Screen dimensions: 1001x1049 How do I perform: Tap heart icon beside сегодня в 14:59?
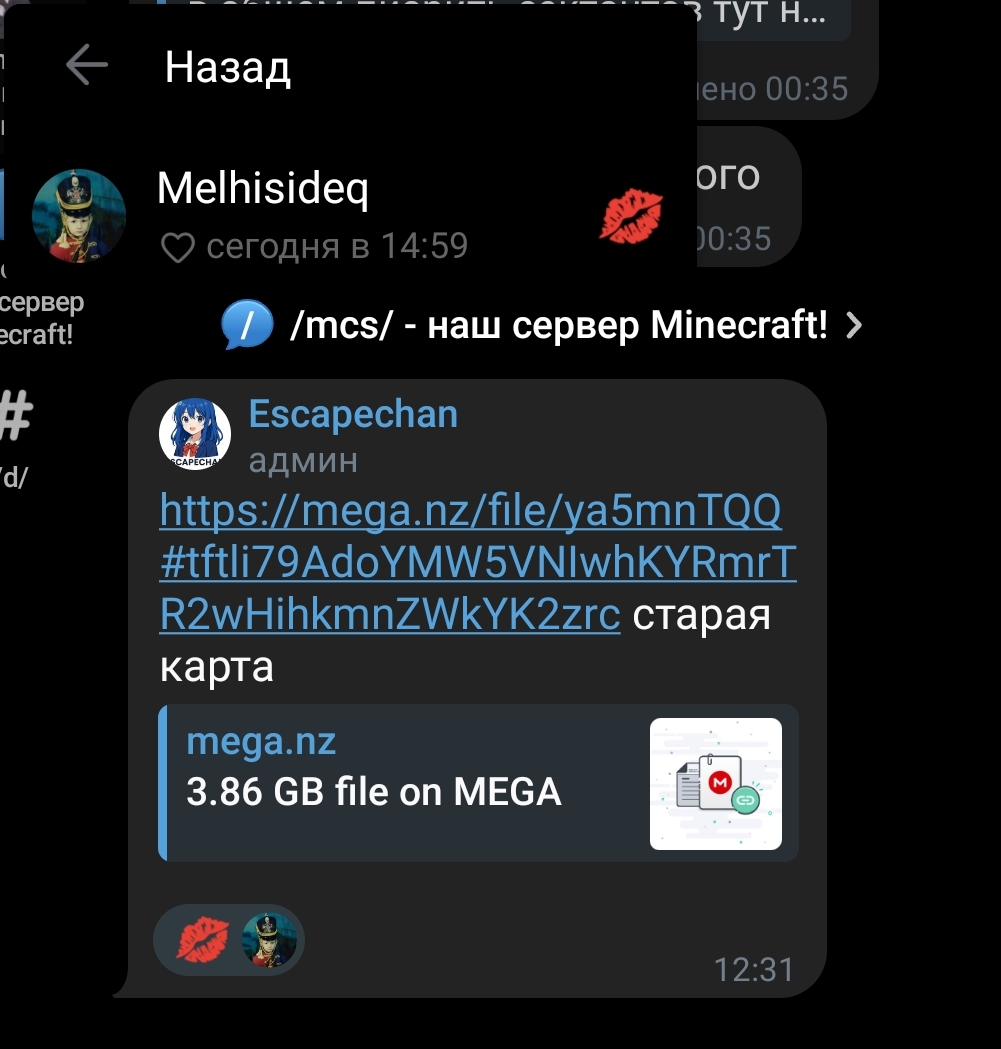pos(177,248)
